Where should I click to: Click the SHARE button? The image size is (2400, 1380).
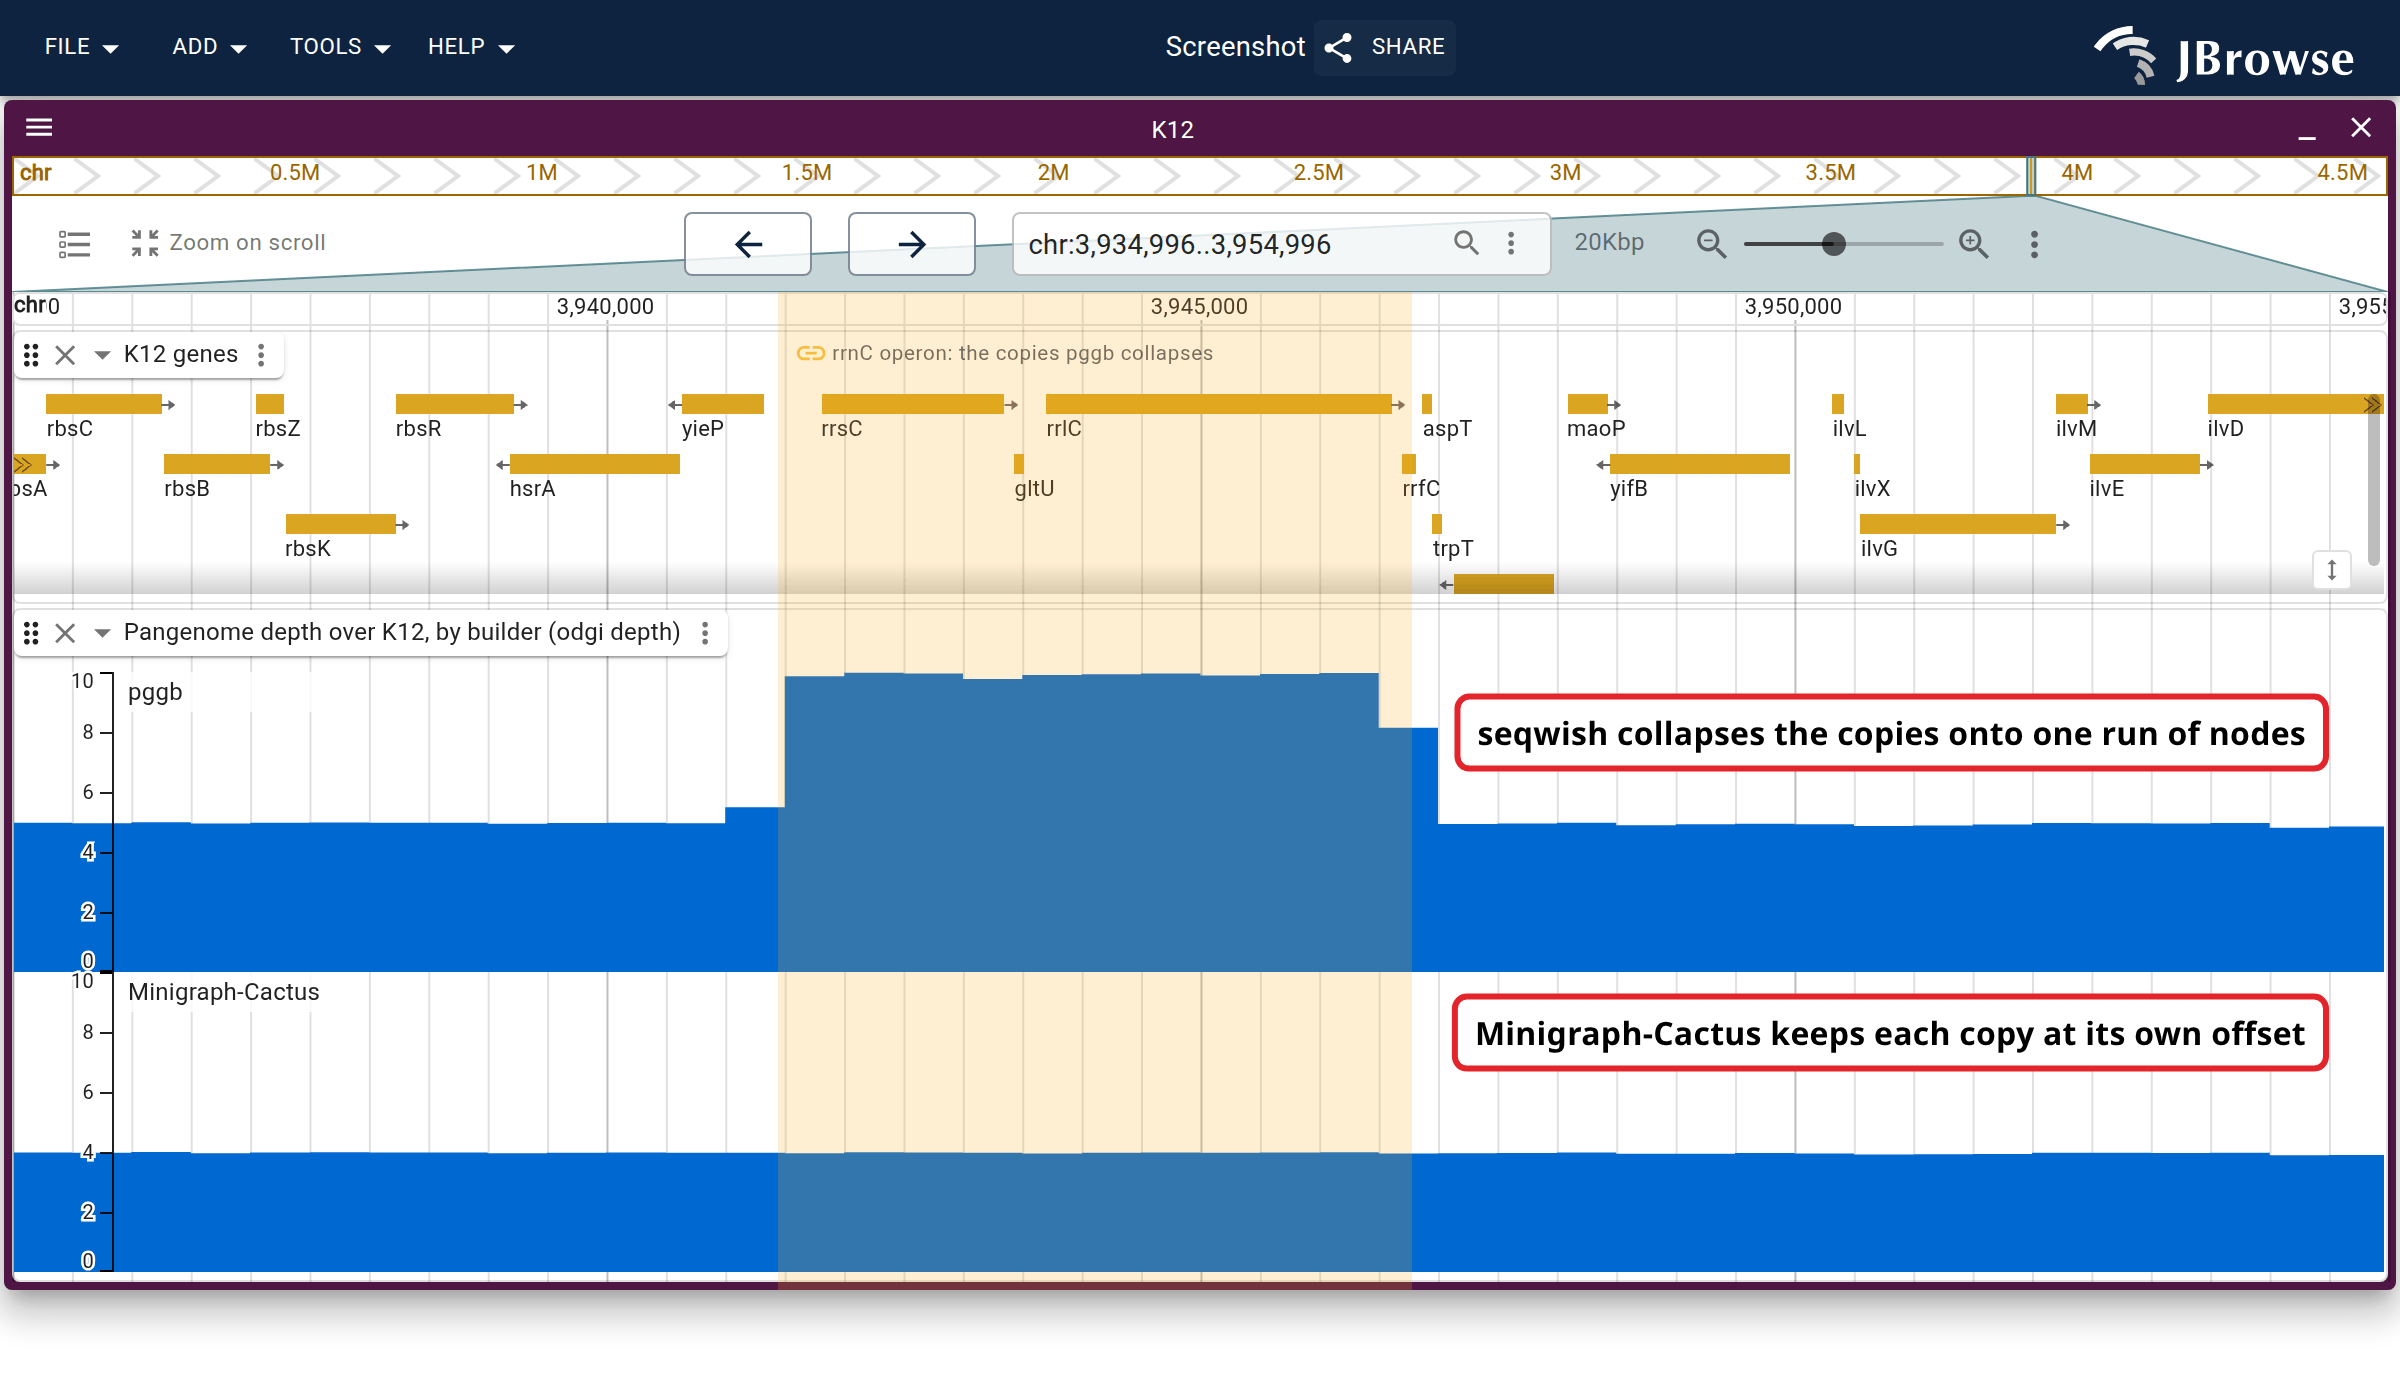click(1385, 47)
